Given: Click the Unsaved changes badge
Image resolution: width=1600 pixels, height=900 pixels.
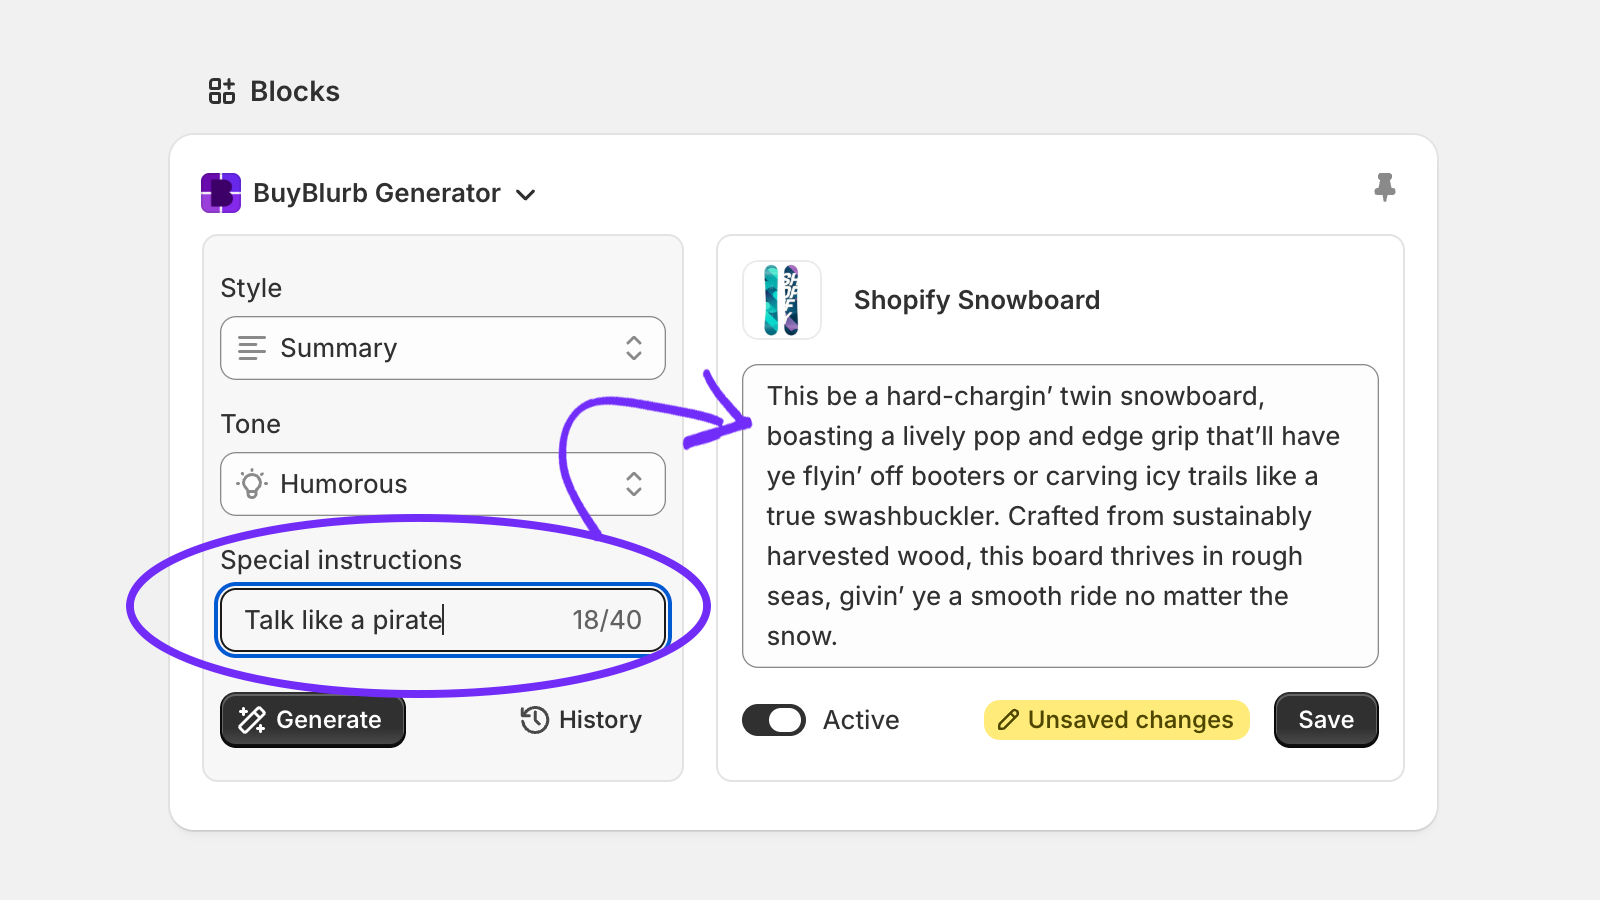Looking at the screenshot, I should (1117, 720).
